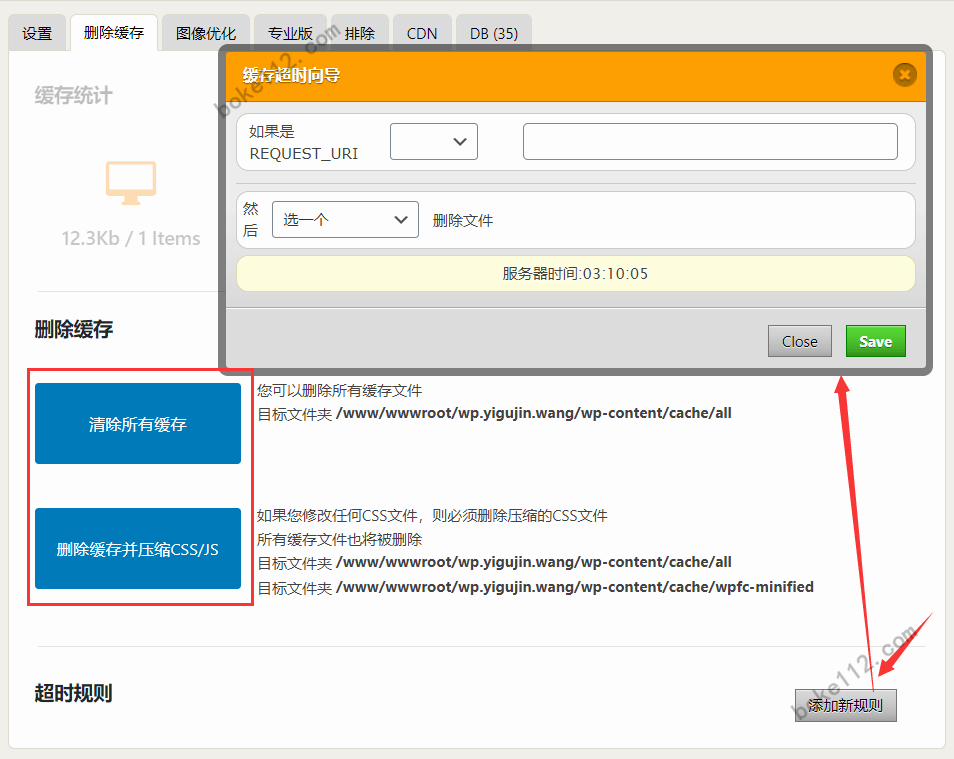Close the cache timeout wizard with X icon
Image resolution: width=954 pixels, height=759 pixels.
click(x=905, y=75)
